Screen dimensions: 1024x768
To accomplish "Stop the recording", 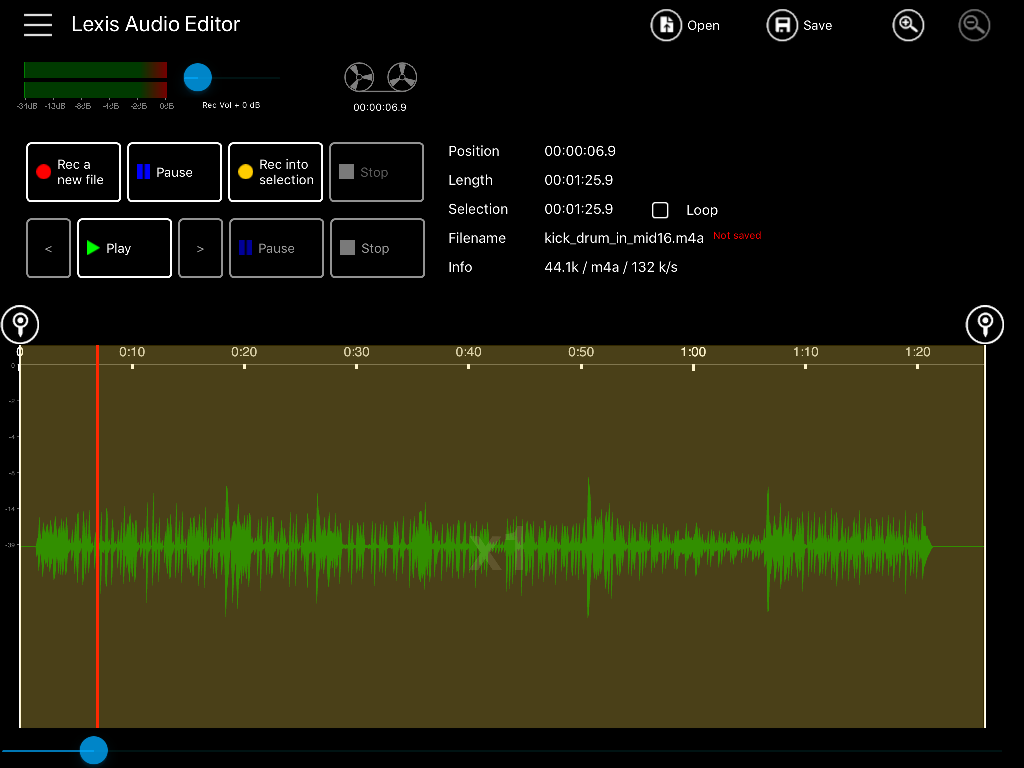I will 377,172.
